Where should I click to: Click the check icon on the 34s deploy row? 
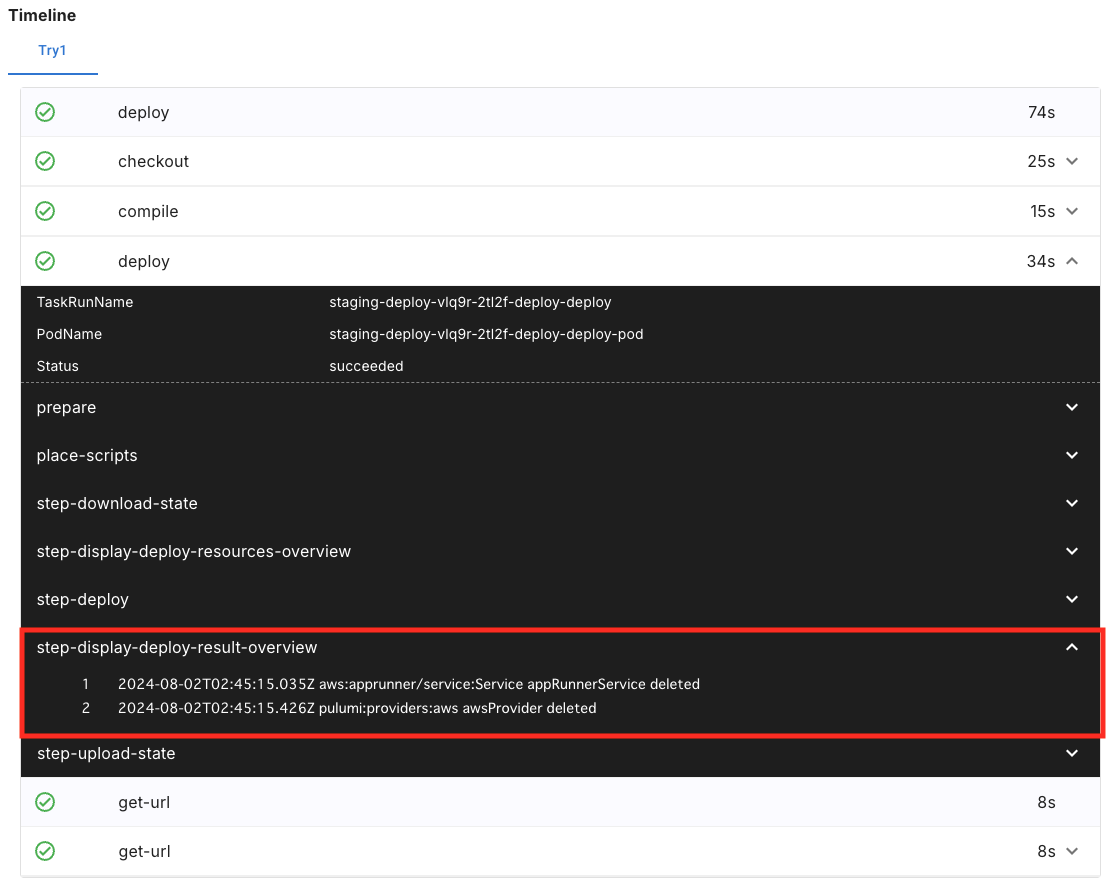[x=45, y=261]
